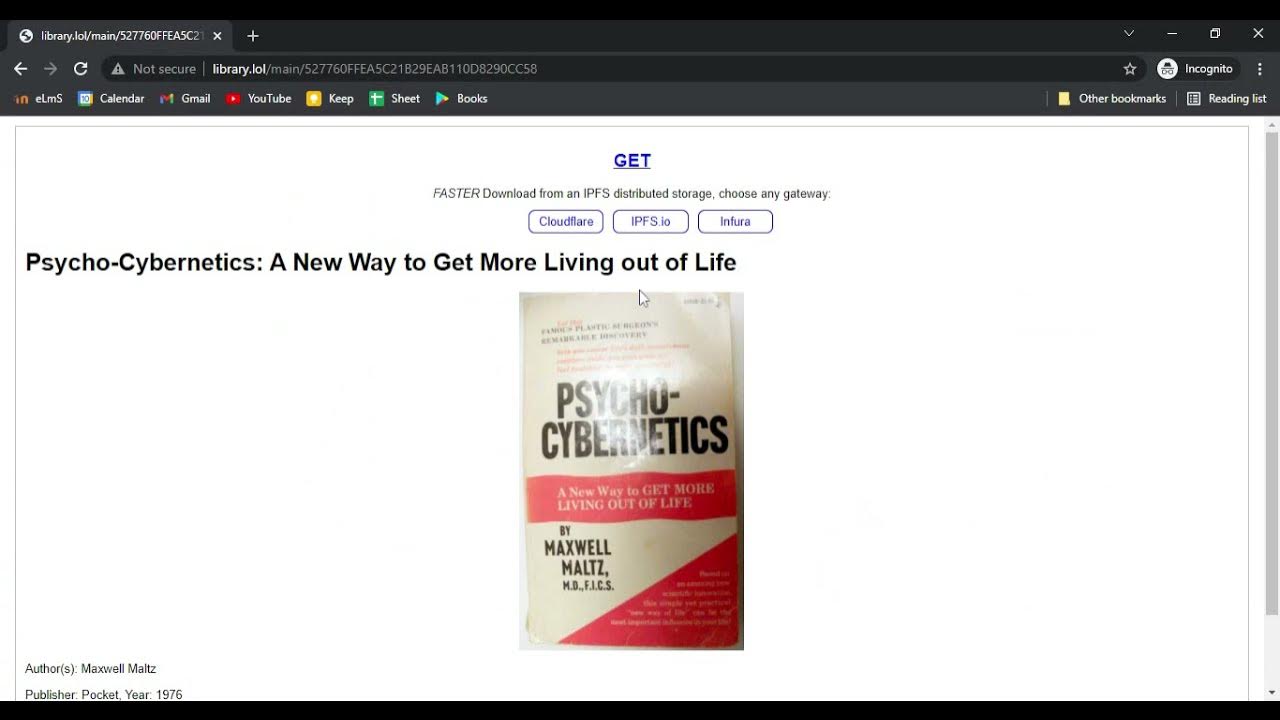Click the Psycho-Cybernetics book cover image
The height and width of the screenshot is (720, 1280).
click(631, 471)
